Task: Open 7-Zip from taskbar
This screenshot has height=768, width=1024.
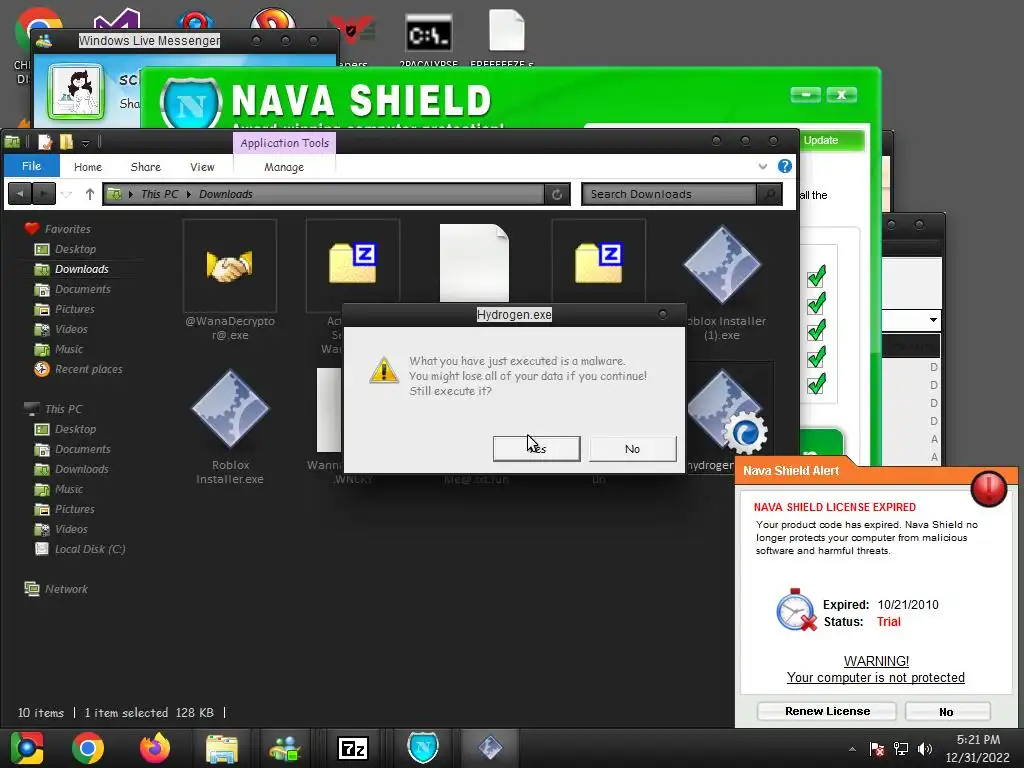Action: point(353,748)
